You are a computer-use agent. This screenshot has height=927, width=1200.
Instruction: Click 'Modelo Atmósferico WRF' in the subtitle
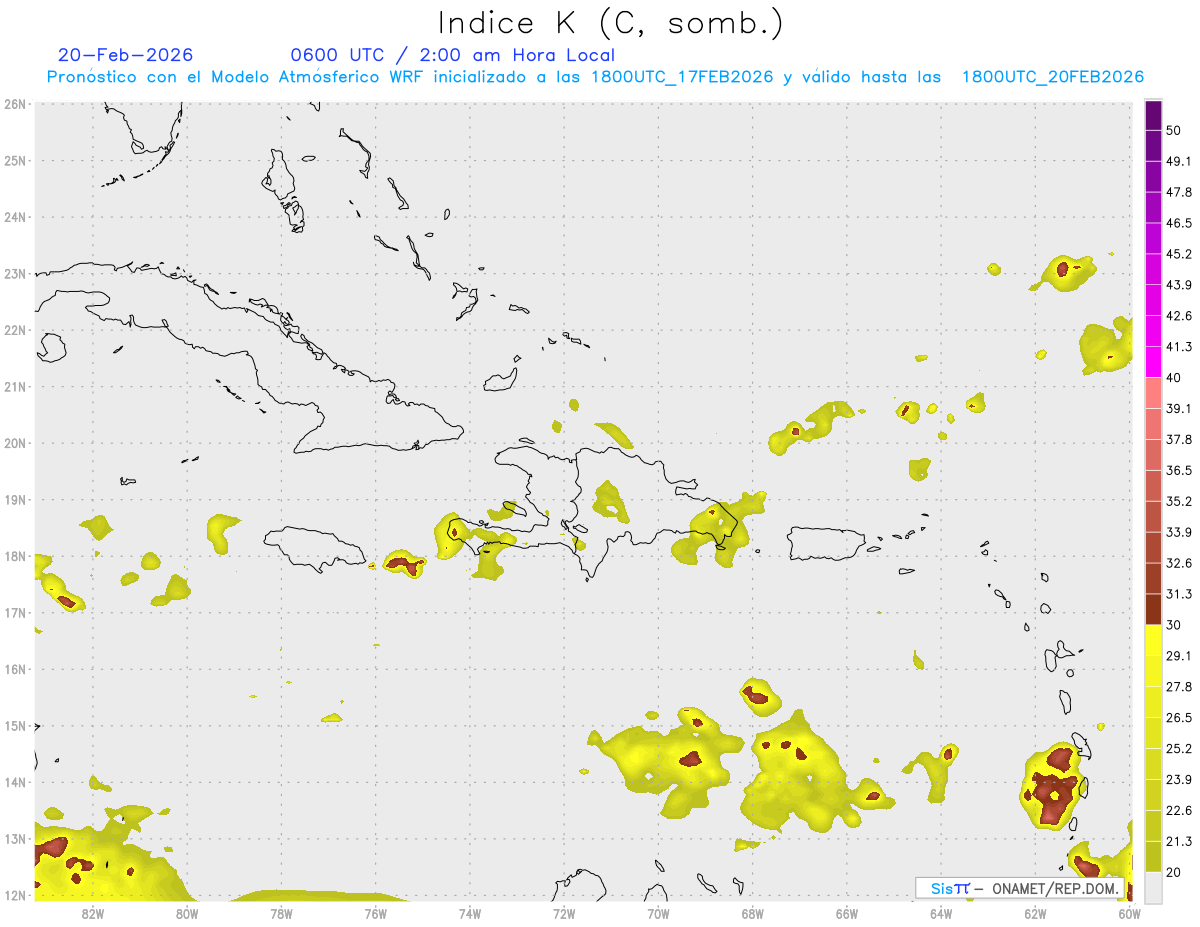(x=316, y=77)
